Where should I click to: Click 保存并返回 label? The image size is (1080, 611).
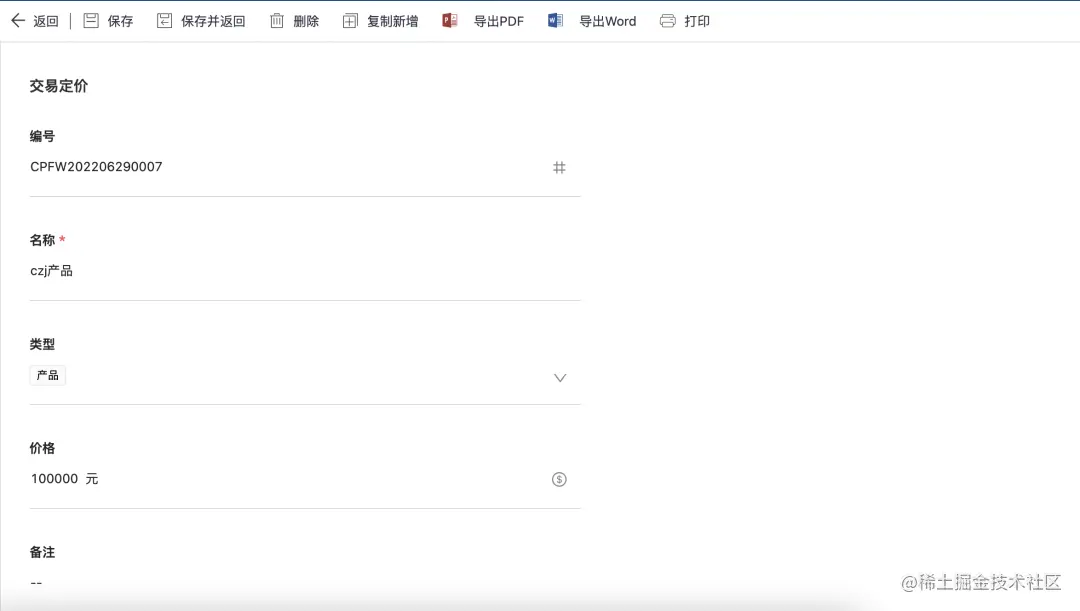(214, 21)
